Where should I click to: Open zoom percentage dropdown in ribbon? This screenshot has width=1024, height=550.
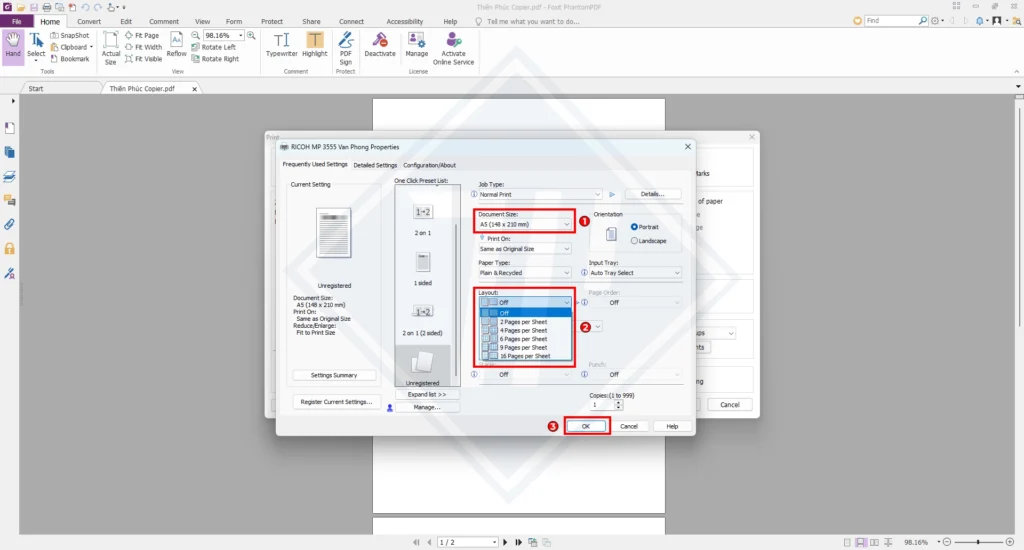240,35
